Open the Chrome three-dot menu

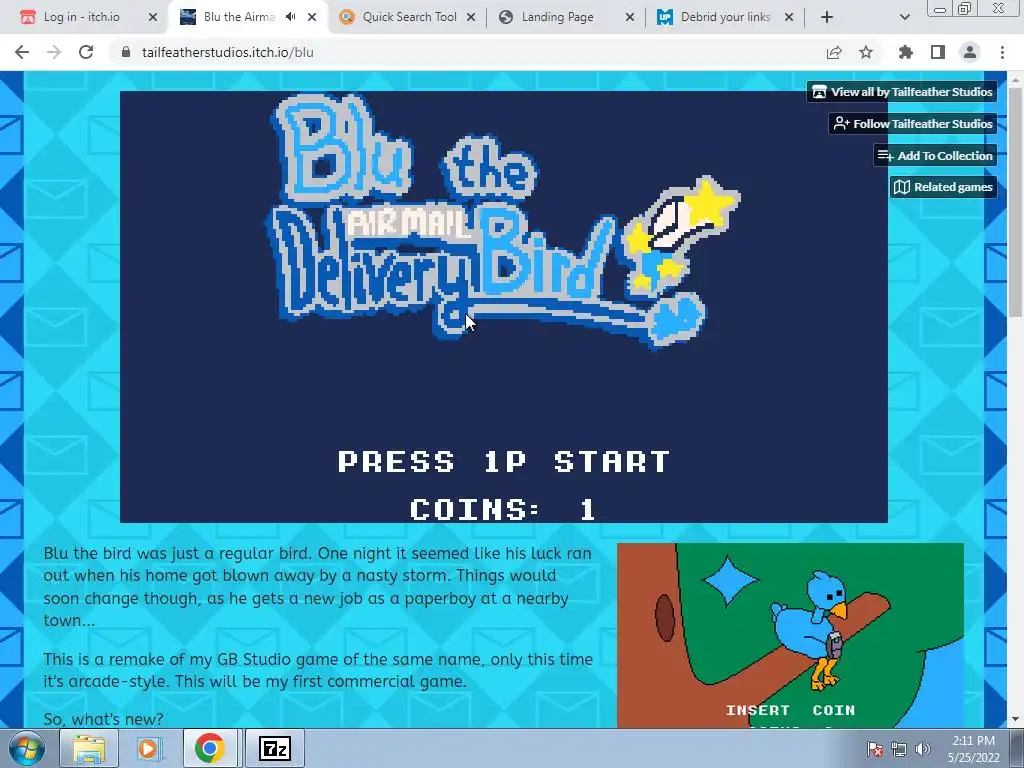click(x=1002, y=52)
